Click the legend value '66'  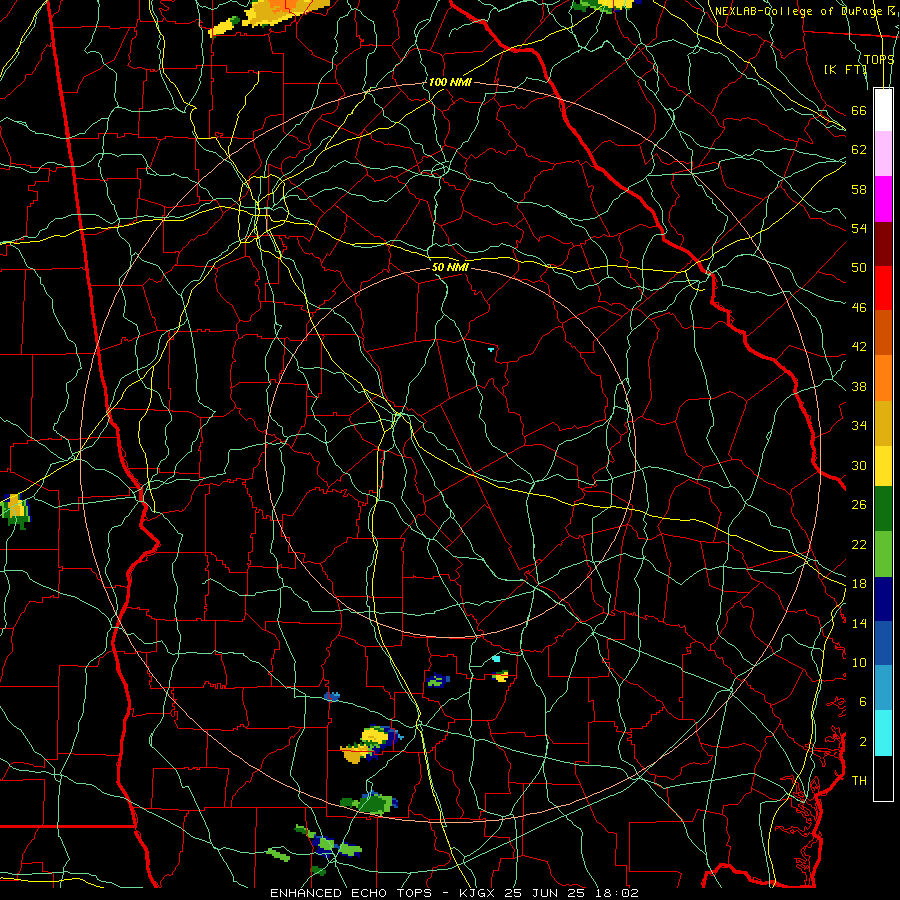(x=859, y=110)
